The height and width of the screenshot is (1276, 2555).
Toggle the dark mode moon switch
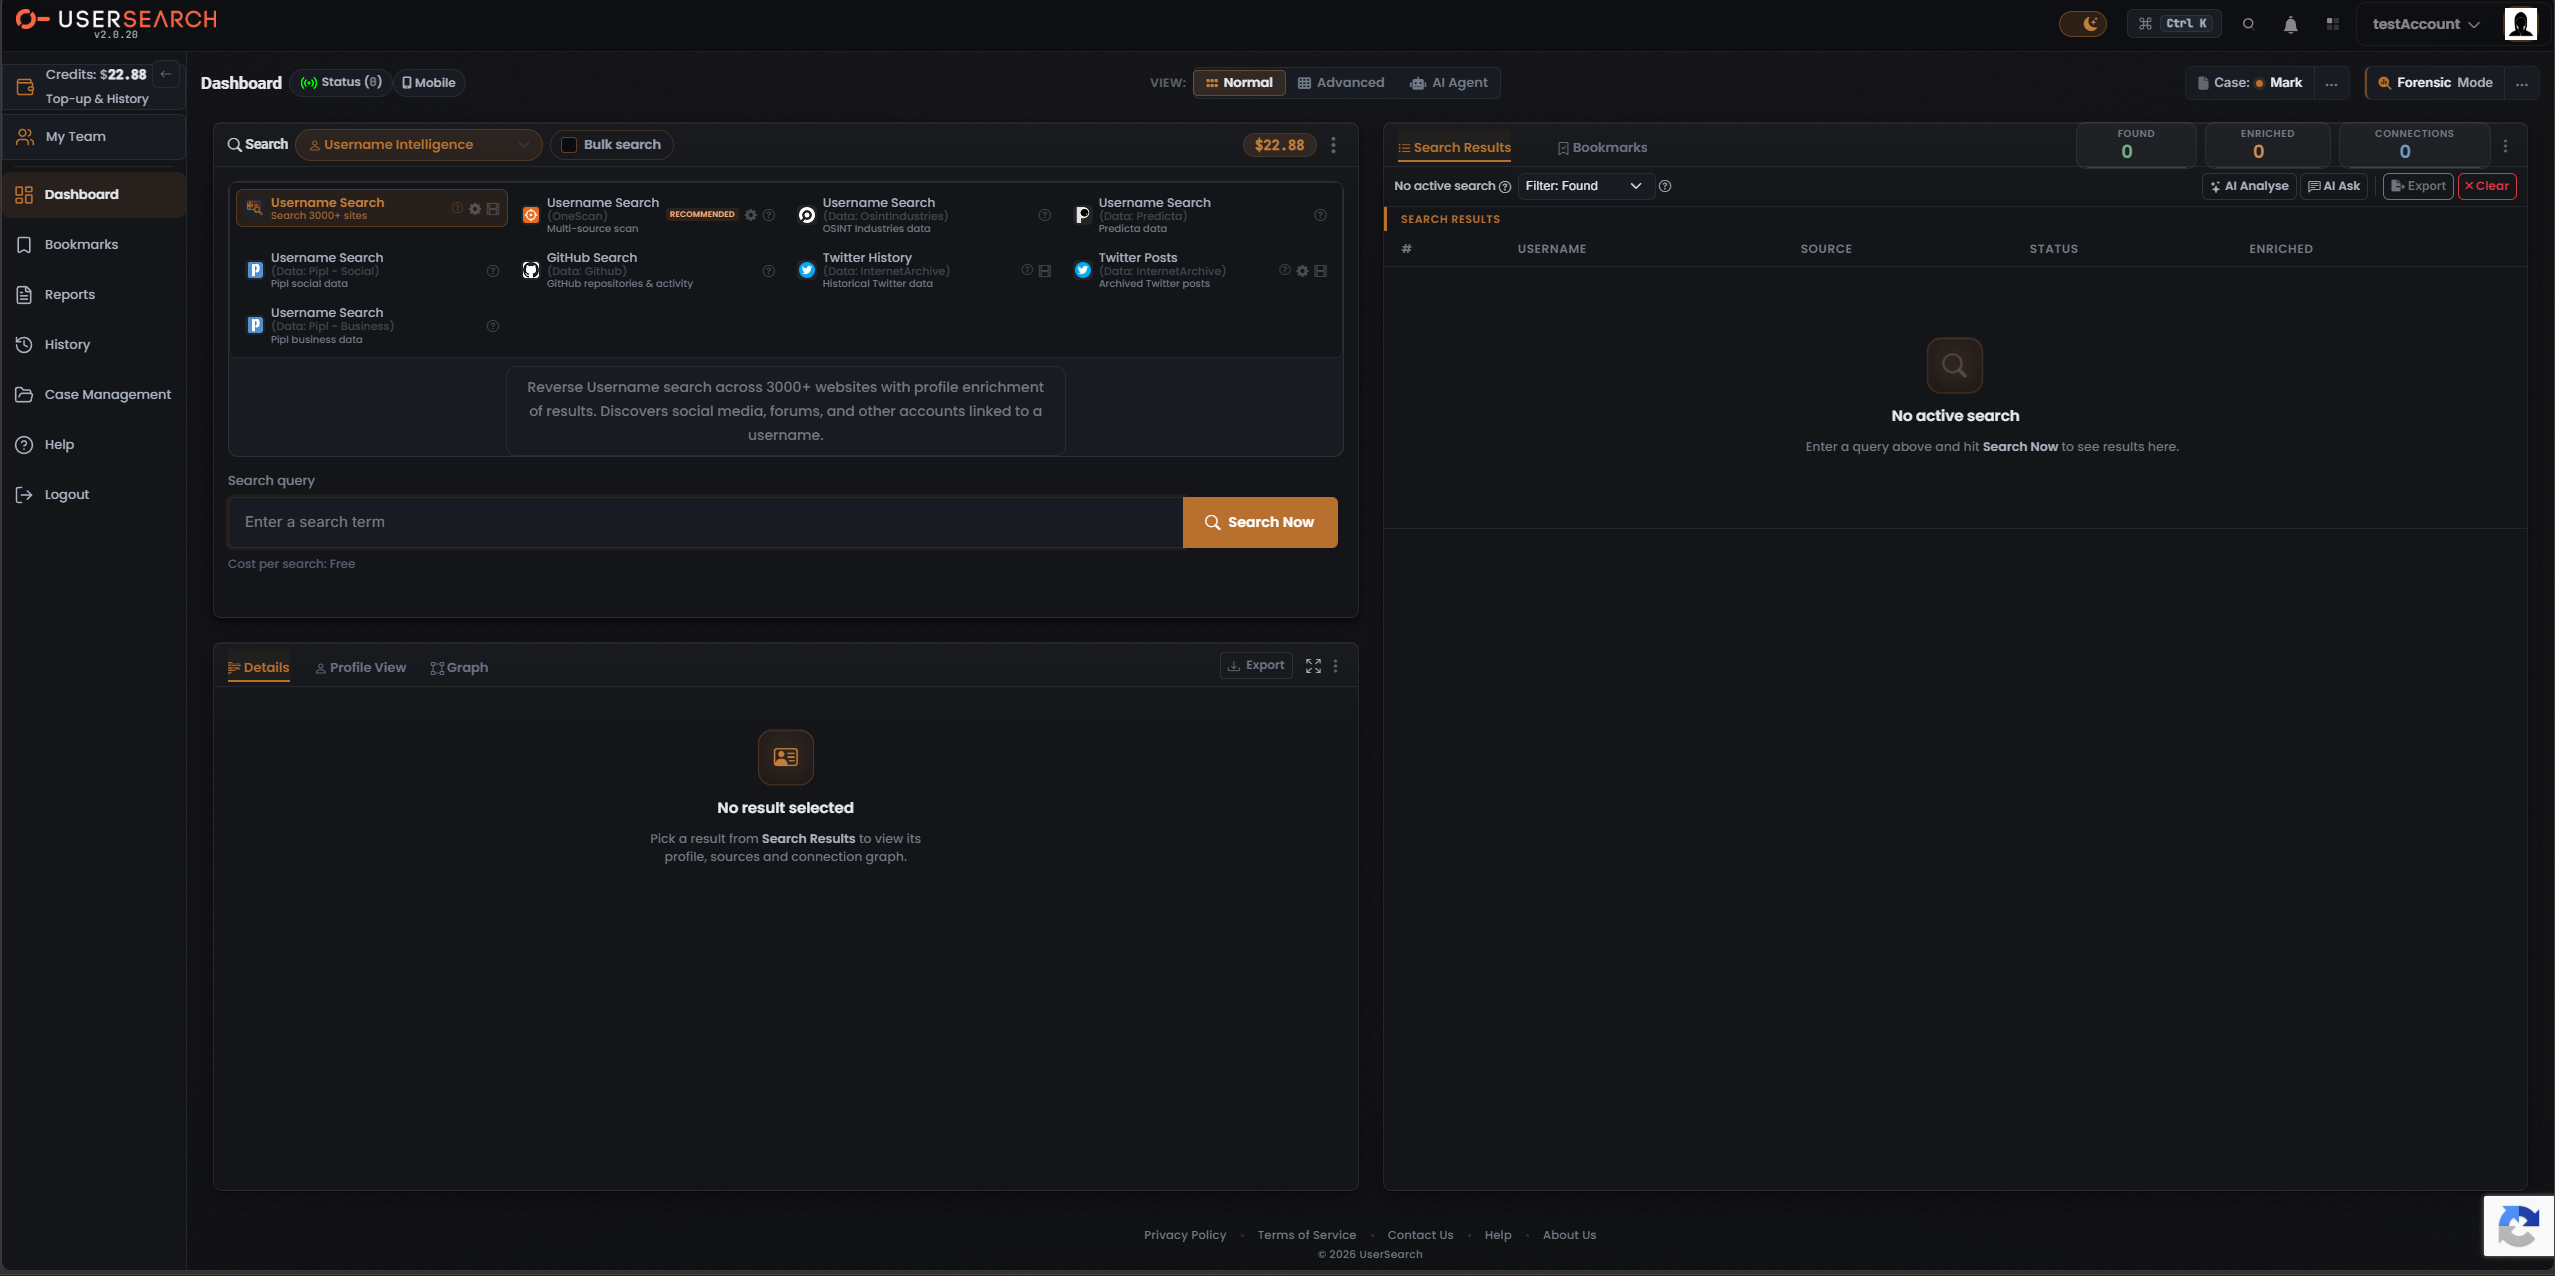coord(2082,23)
